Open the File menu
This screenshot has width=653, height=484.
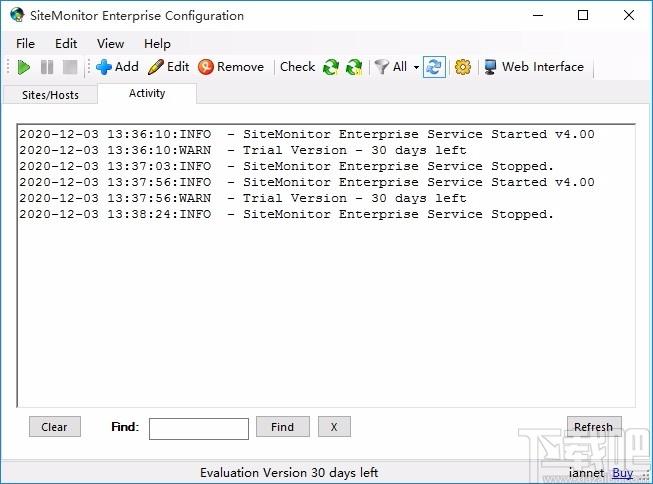[x=25, y=44]
